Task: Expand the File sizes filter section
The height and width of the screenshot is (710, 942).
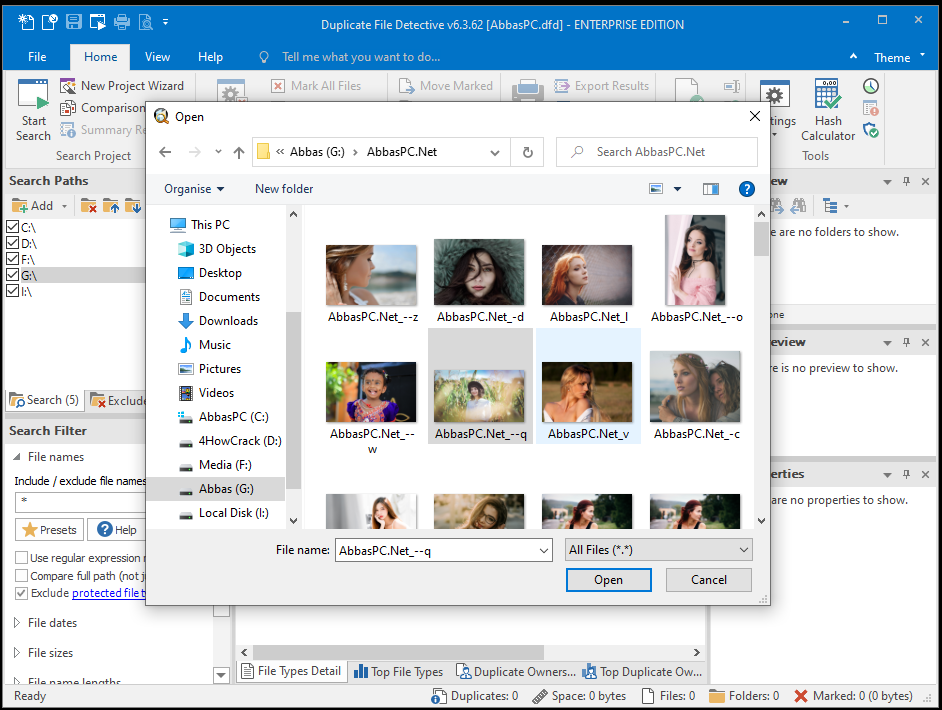Action: [17, 653]
